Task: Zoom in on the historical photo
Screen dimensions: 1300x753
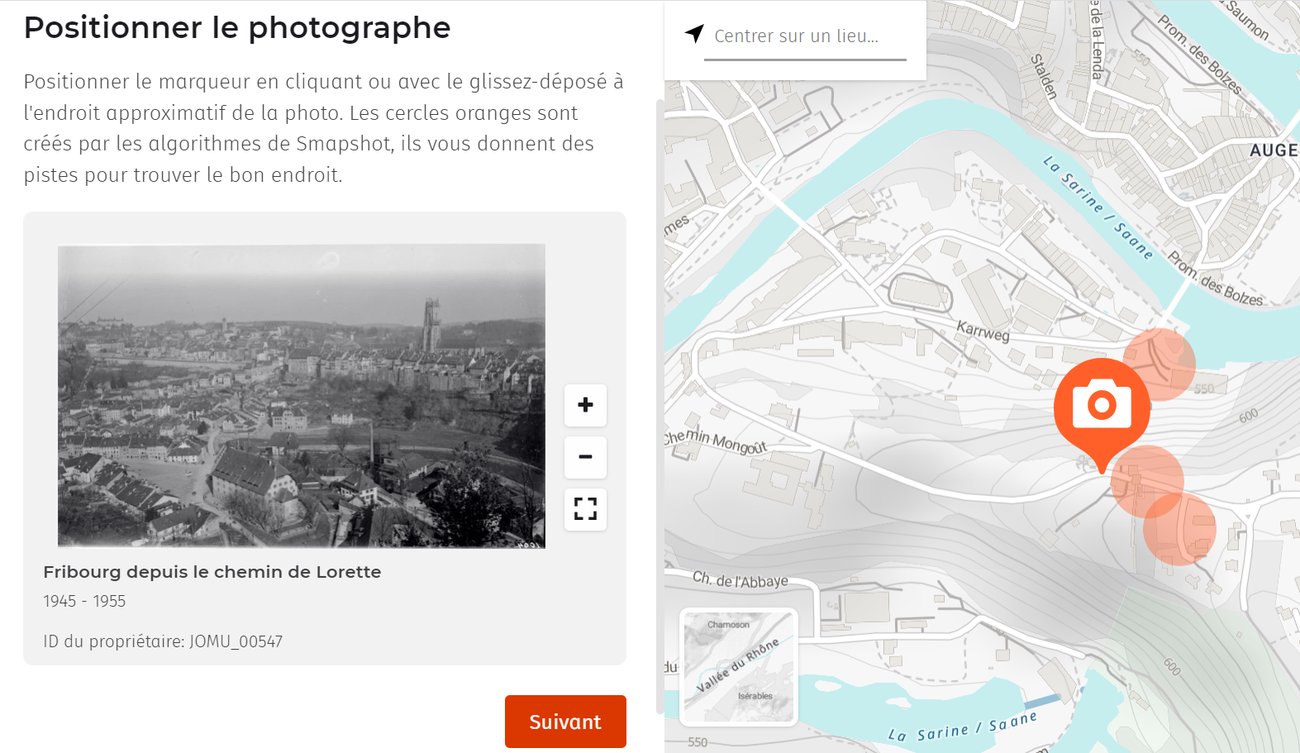Action: [x=585, y=405]
